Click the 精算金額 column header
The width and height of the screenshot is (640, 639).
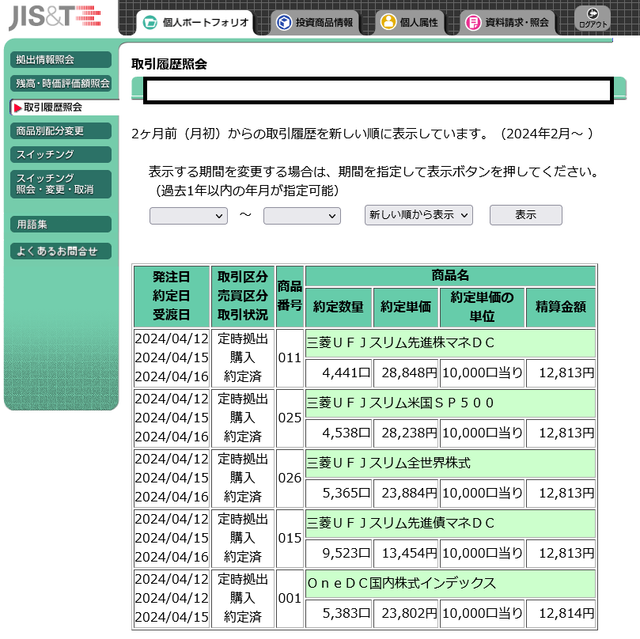point(560,307)
